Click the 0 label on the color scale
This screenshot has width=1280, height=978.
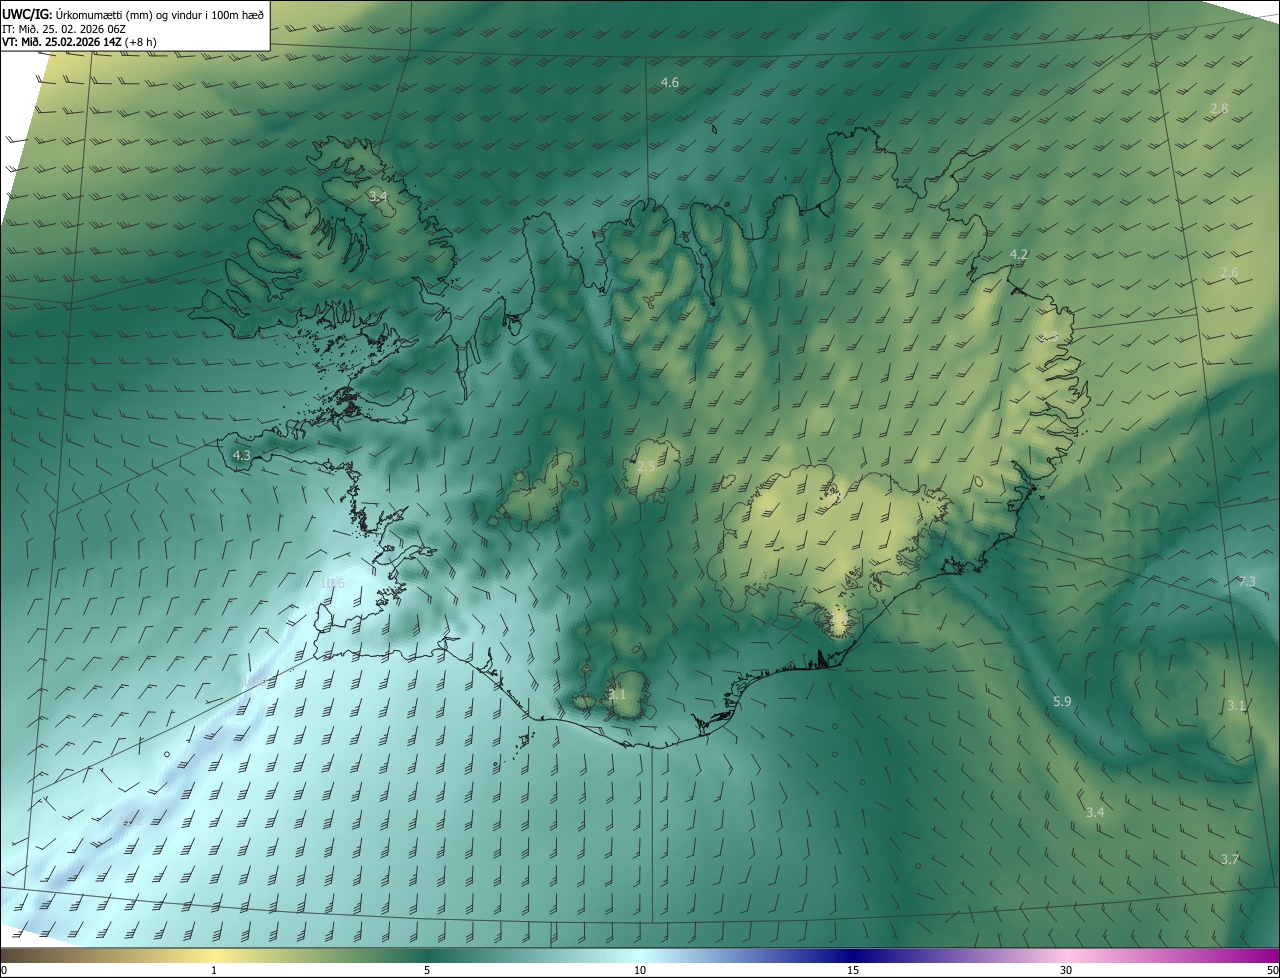[4, 970]
